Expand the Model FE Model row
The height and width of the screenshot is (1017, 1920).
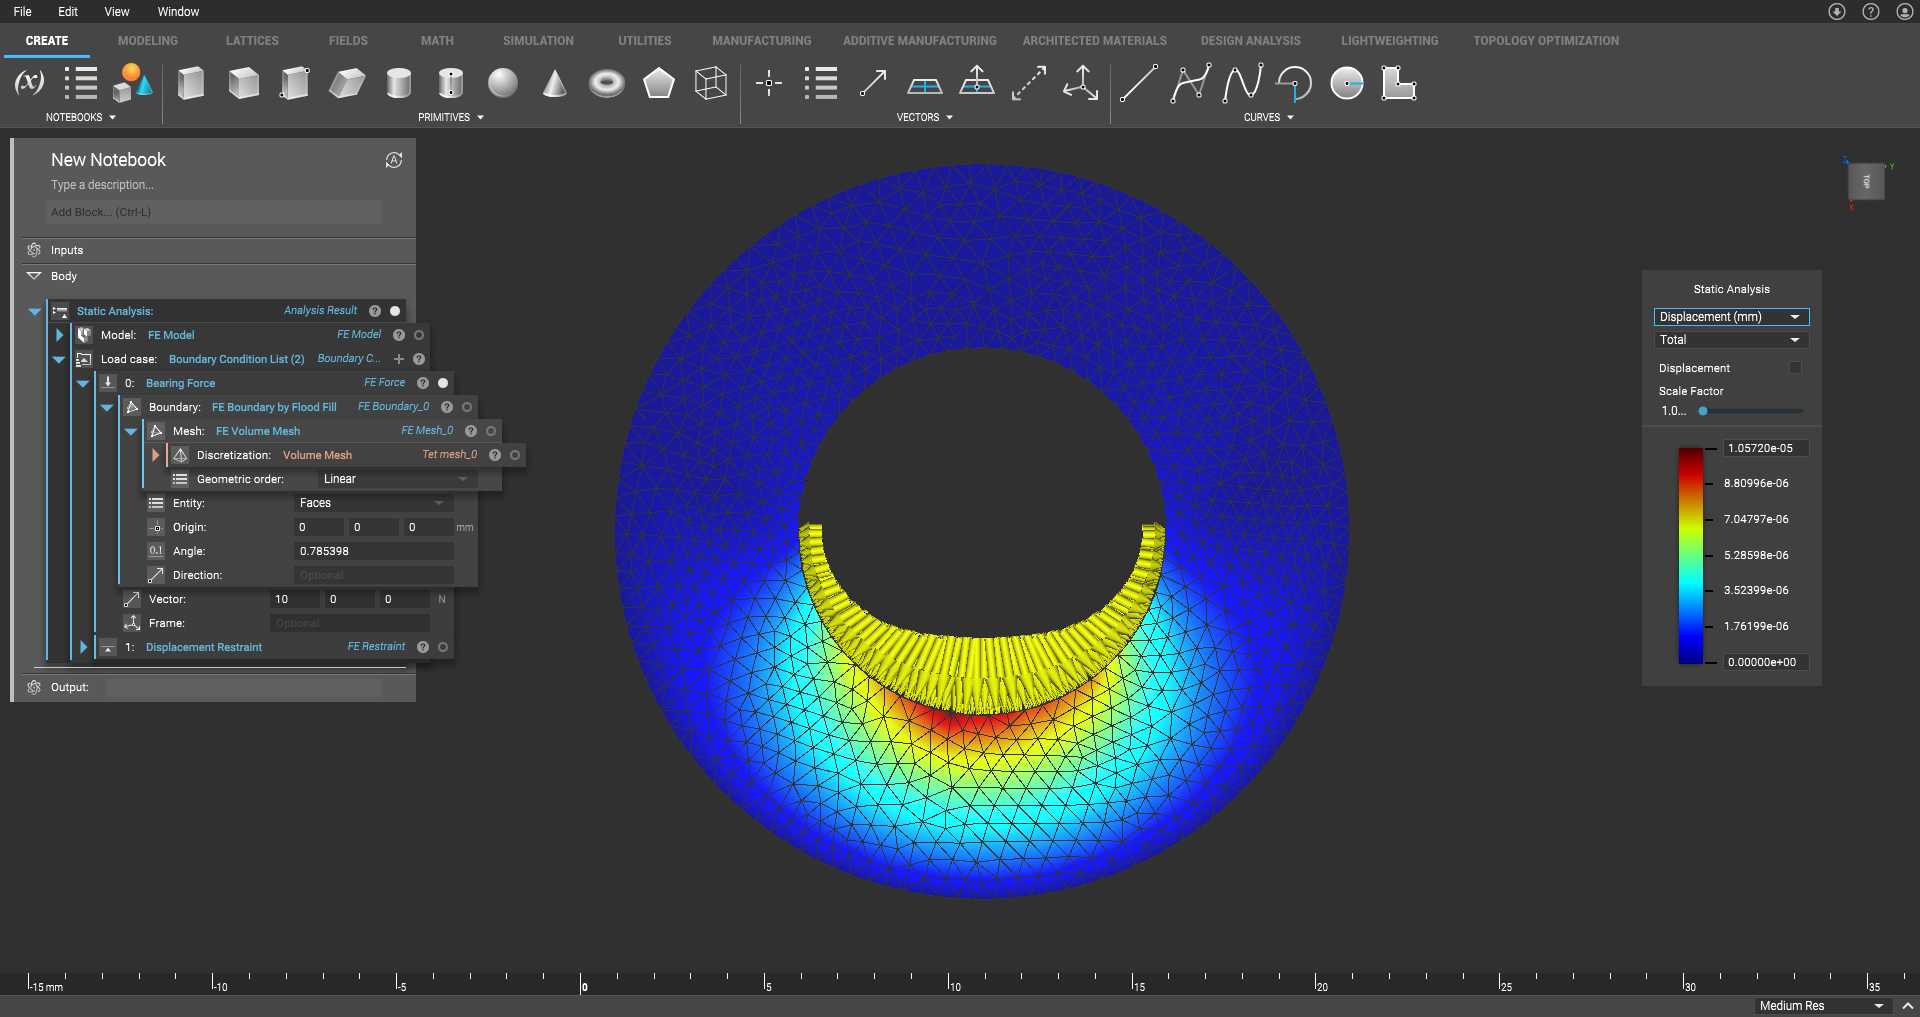point(59,335)
